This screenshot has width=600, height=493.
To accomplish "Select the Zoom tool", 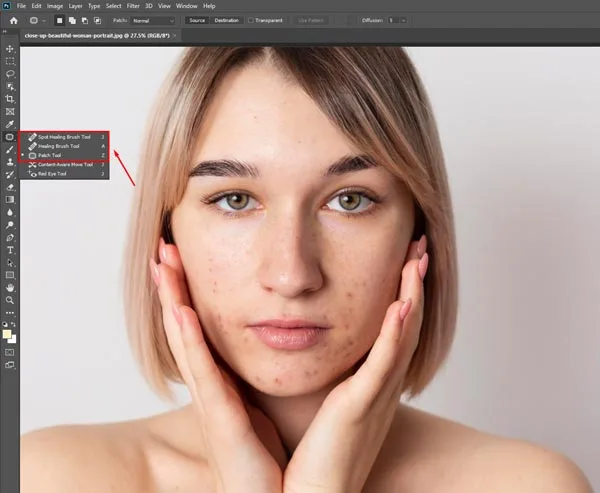I will click(x=10, y=300).
